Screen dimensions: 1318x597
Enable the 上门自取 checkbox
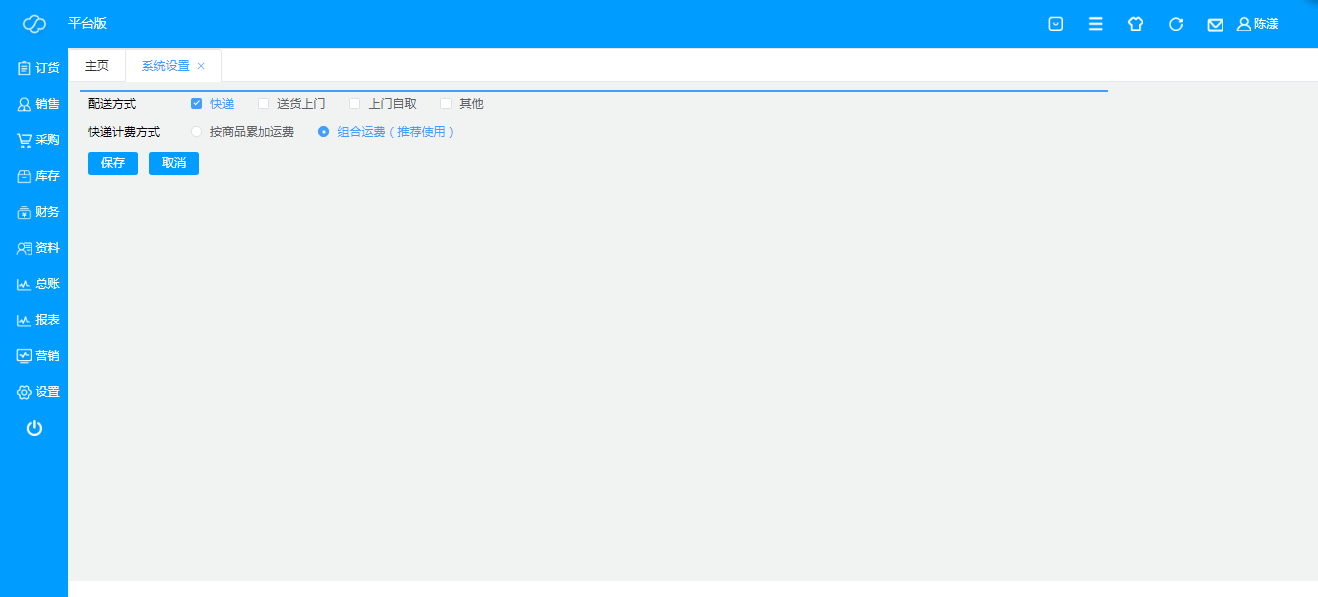[x=355, y=103]
